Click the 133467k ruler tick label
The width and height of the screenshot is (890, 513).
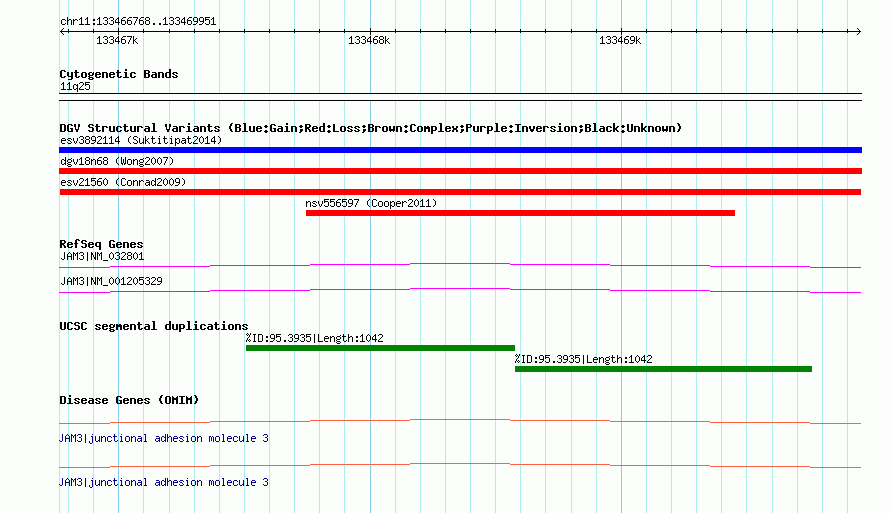tap(117, 40)
